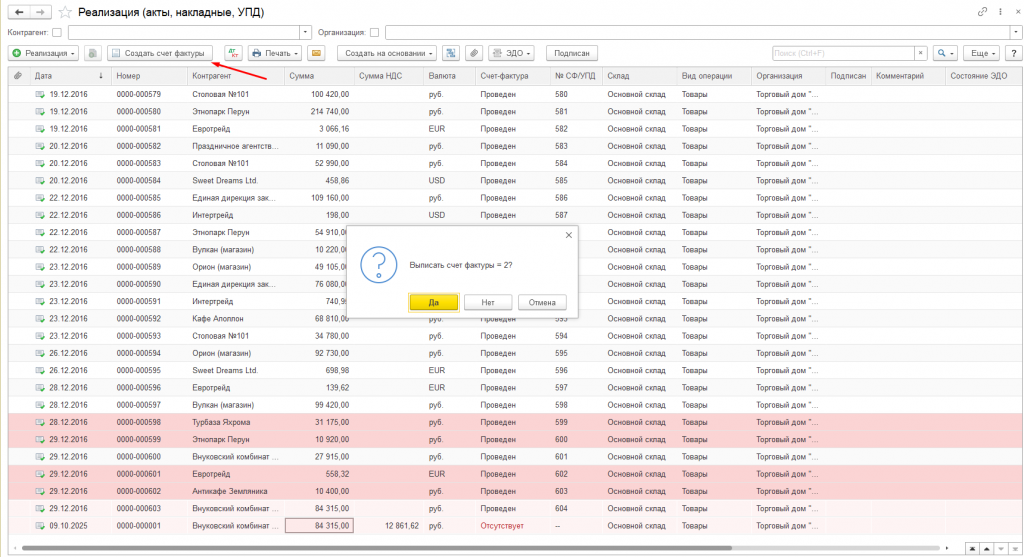
Task: Click the Дт/Кт postings icon
Action: coord(232,53)
